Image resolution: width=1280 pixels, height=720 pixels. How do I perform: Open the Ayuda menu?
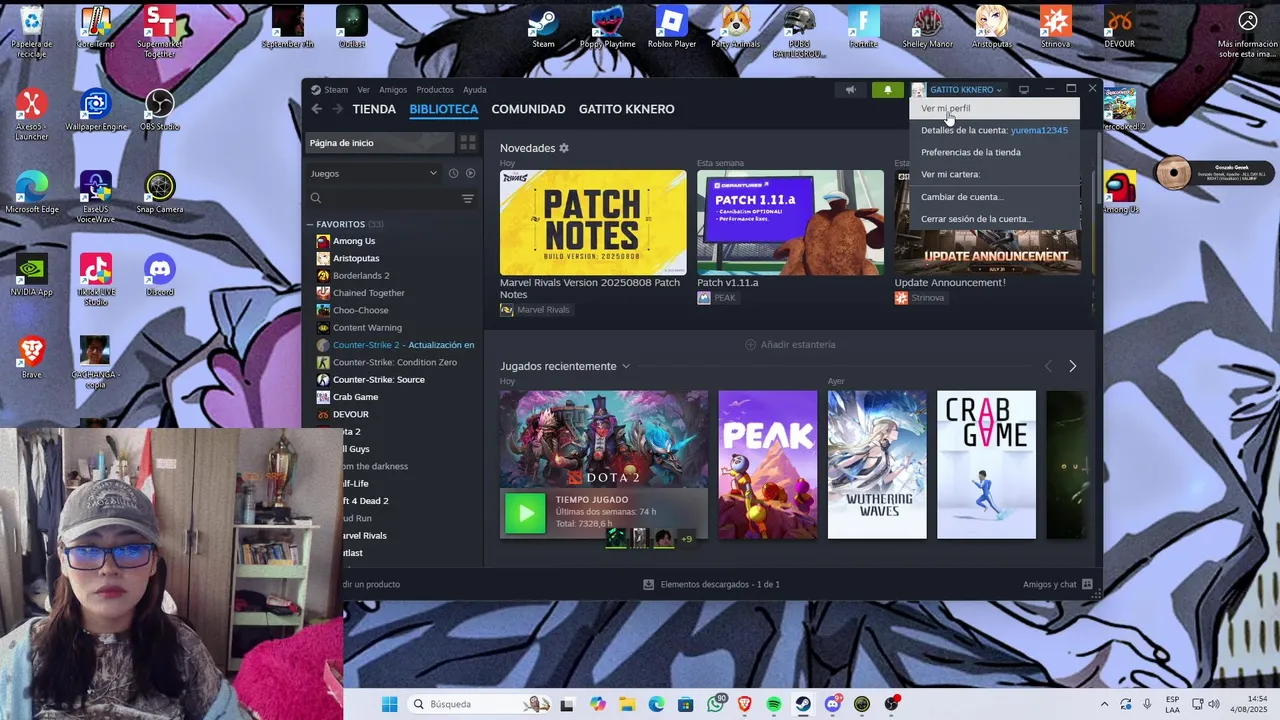[475, 90]
